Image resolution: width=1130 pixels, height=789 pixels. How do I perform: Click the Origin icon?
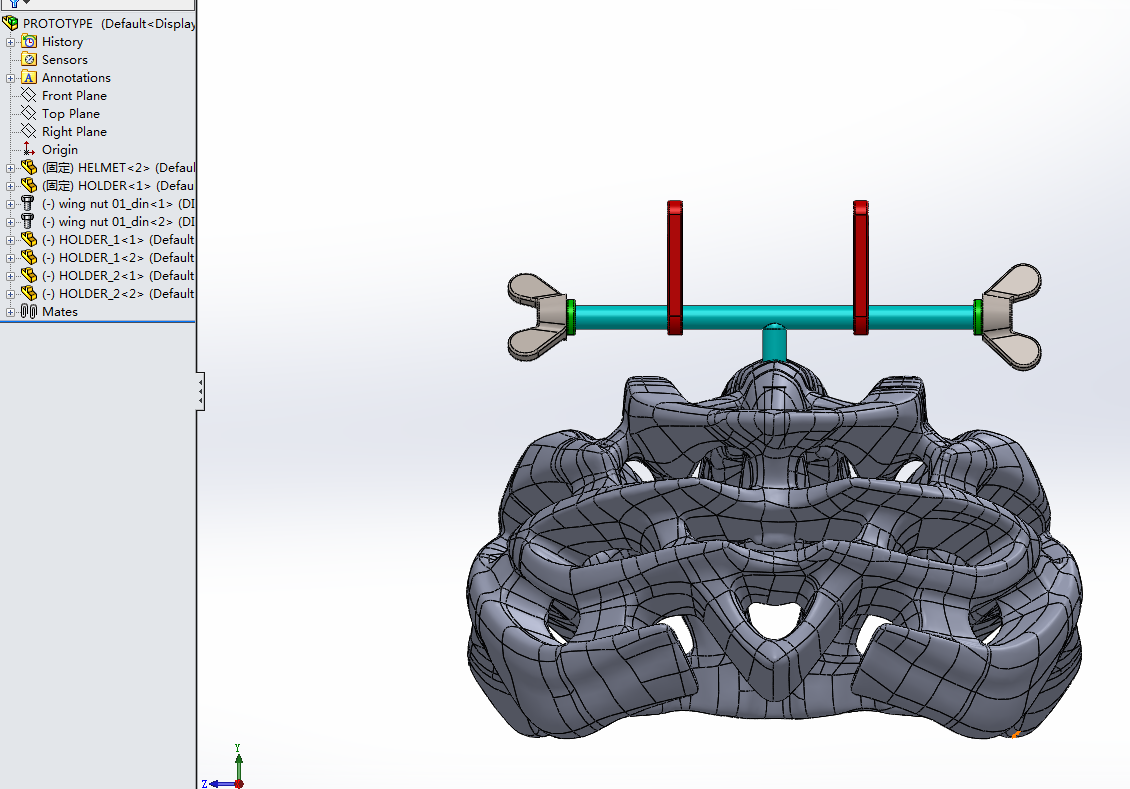[29, 149]
